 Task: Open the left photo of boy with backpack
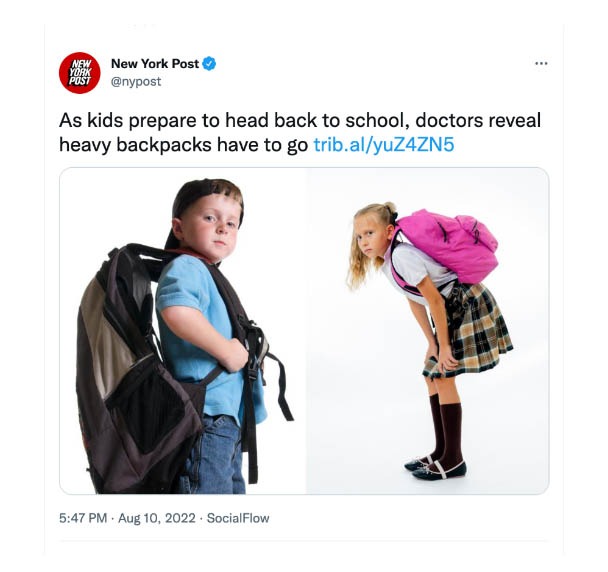183,331
